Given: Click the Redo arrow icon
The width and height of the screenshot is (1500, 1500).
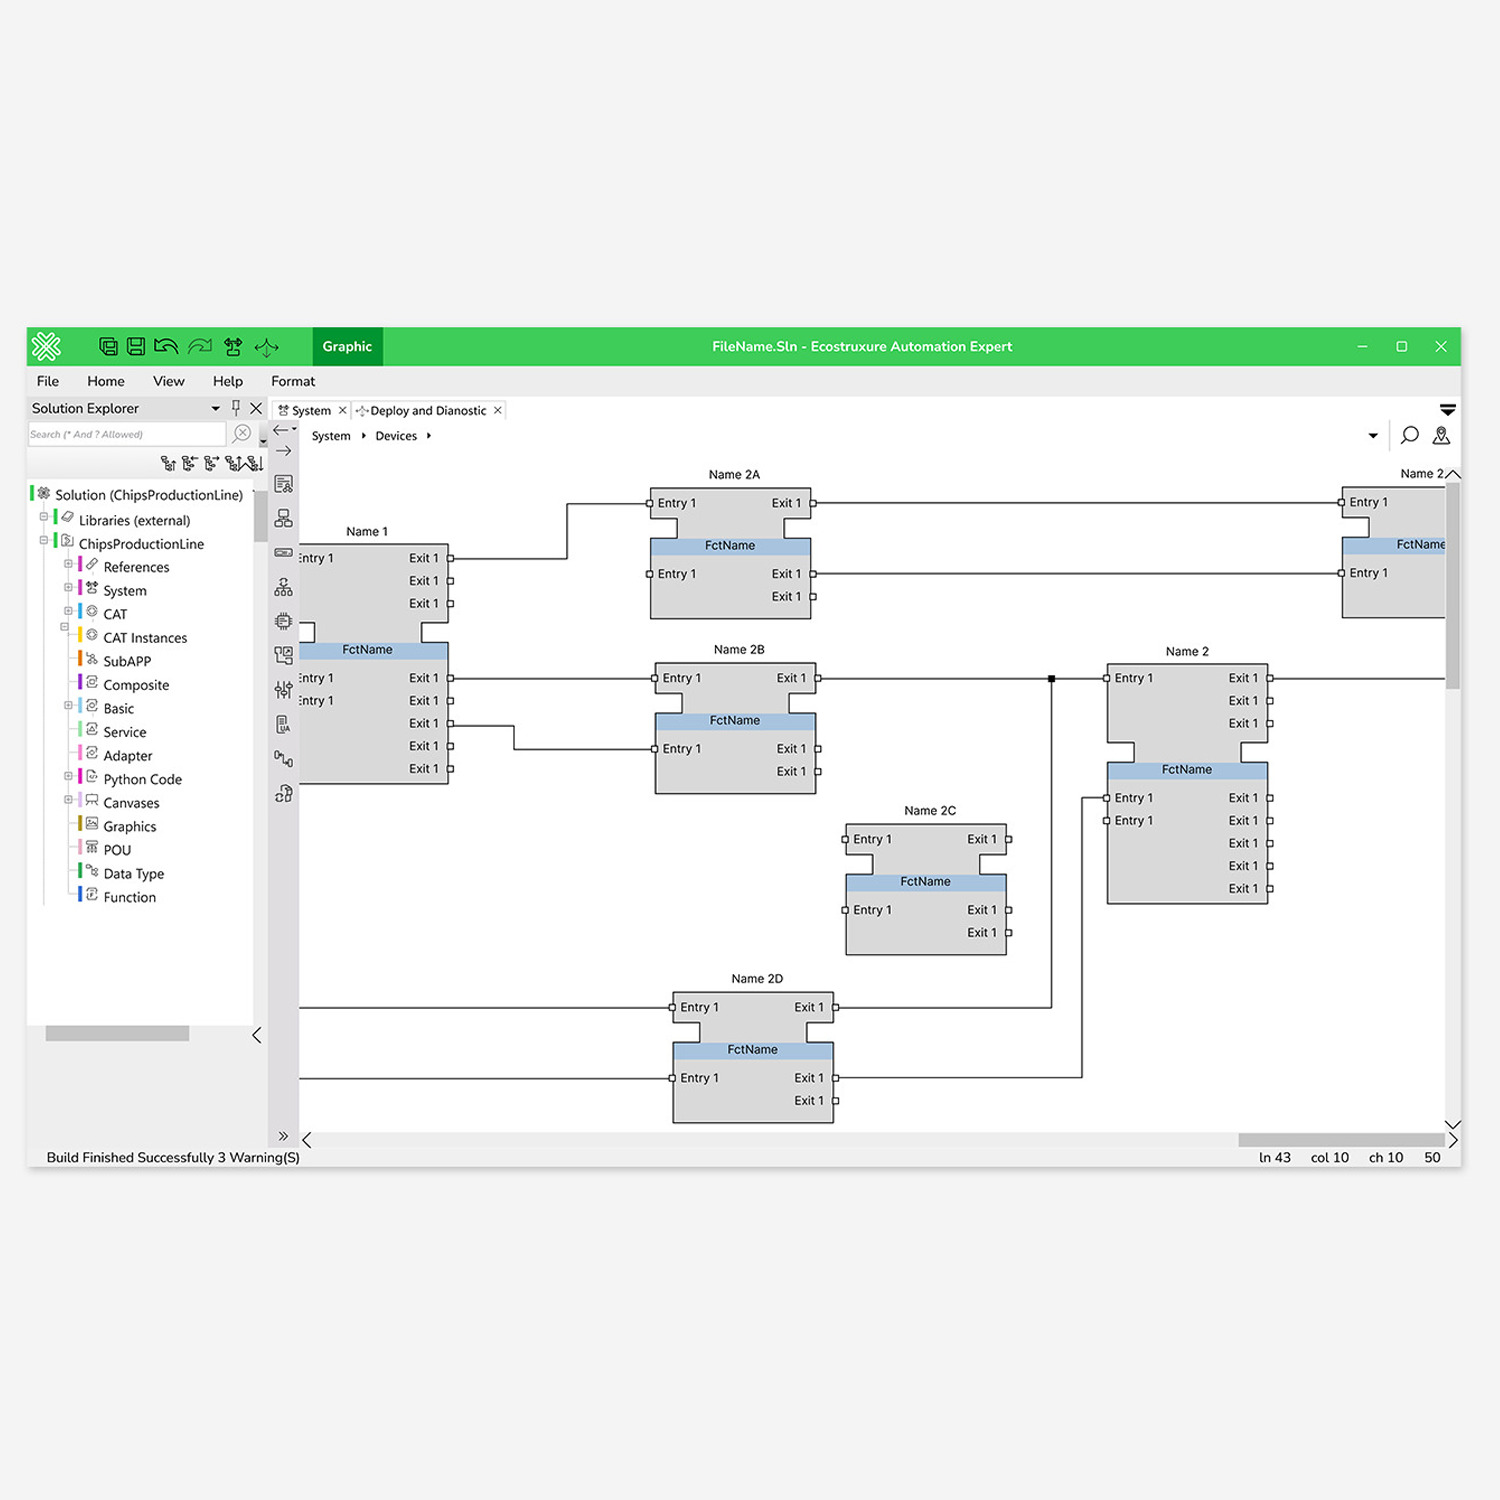Looking at the screenshot, I should pyautogui.click(x=200, y=347).
